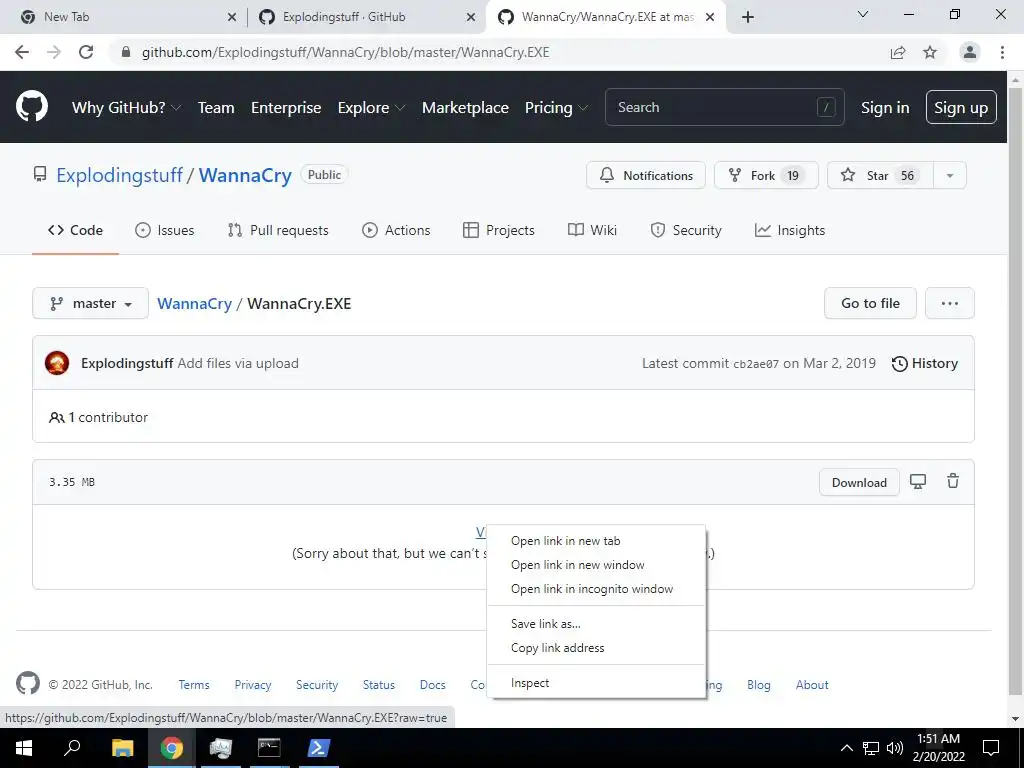The width and height of the screenshot is (1024, 768).
Task: Click the Notifications button
Action: (x=646, y=175)
